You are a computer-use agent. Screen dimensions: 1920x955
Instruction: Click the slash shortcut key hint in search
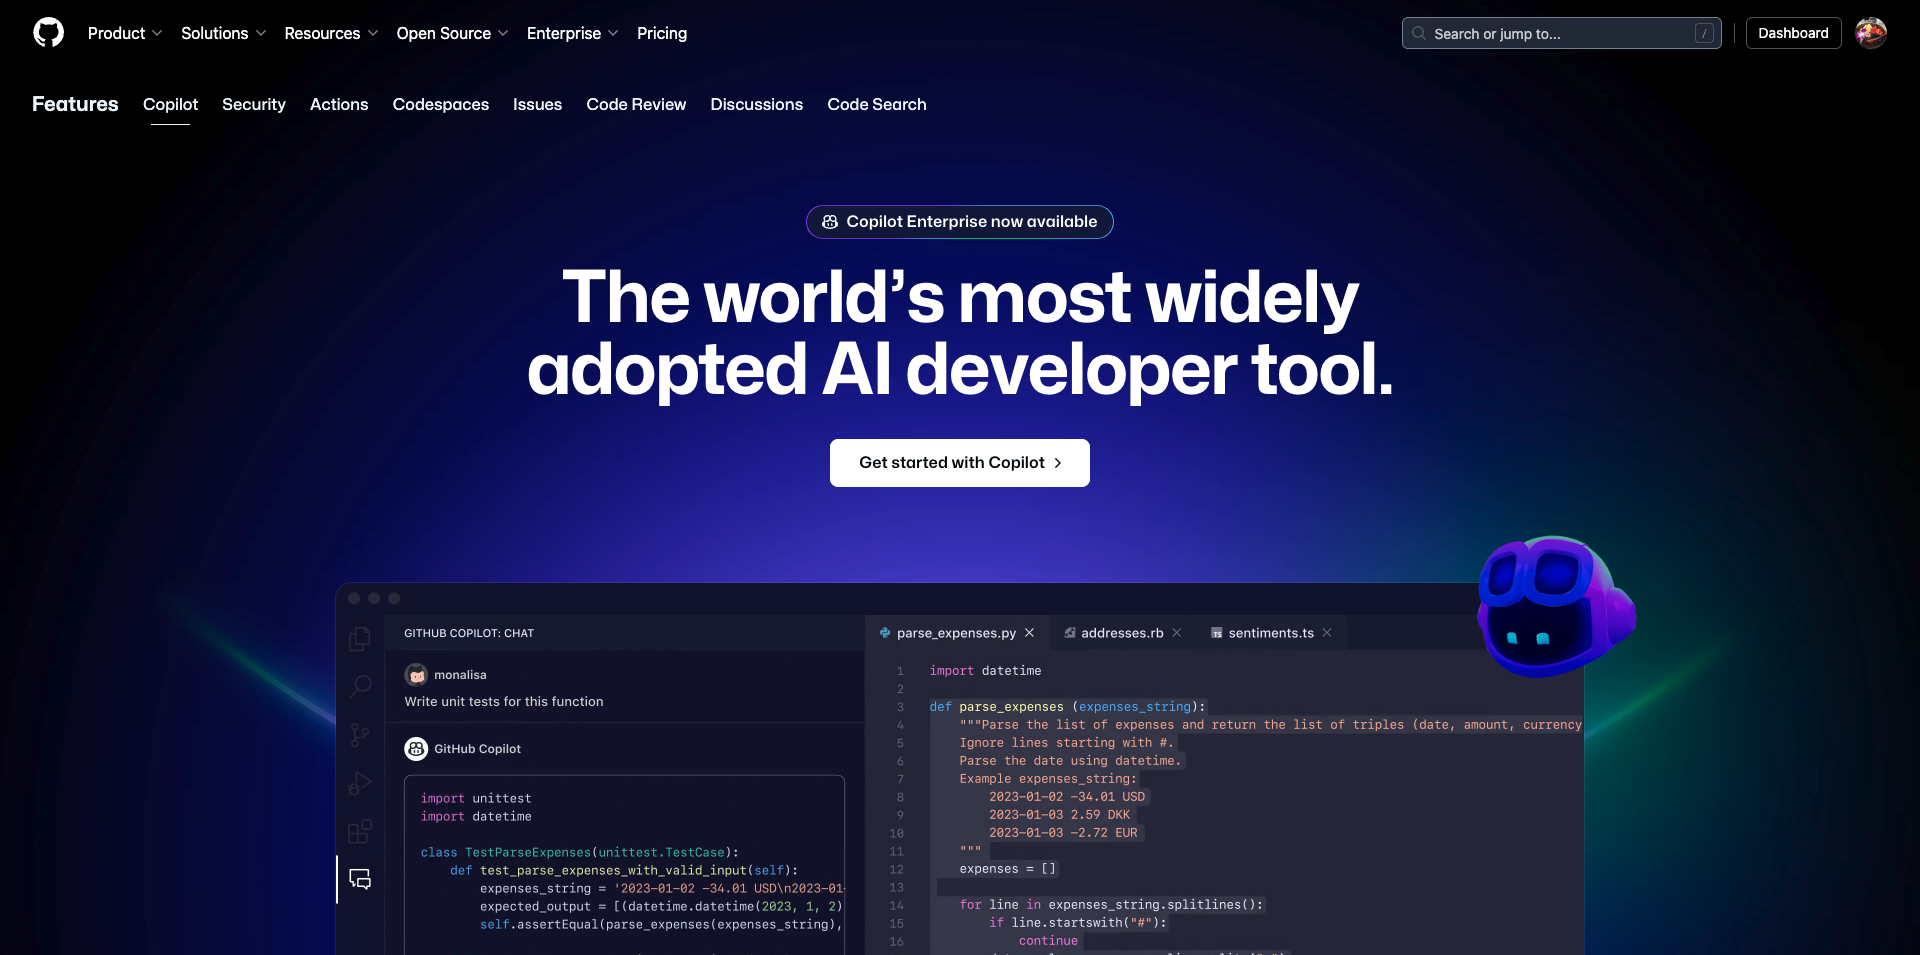point(1704,34)
